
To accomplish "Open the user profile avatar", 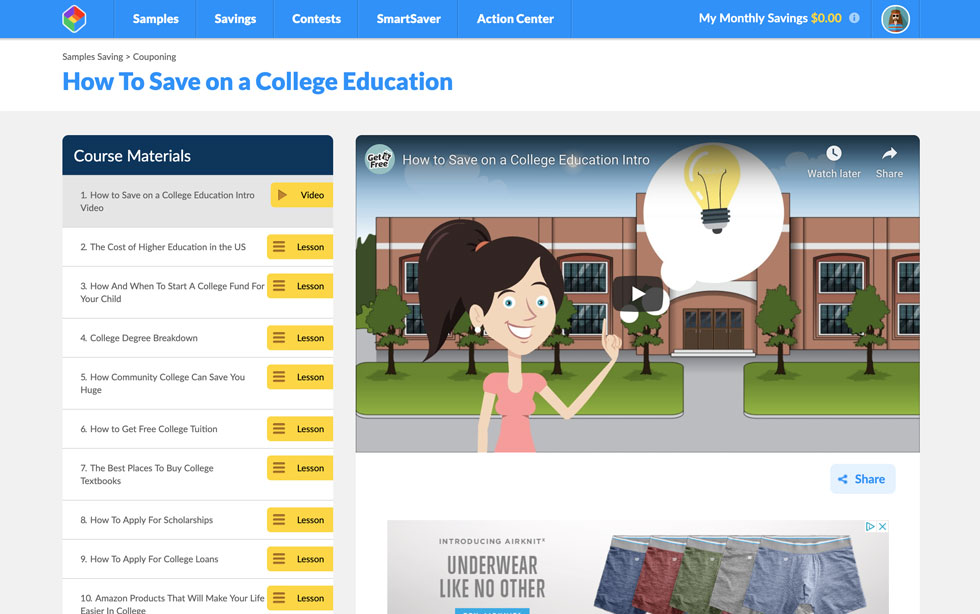I will pos(895,19).
